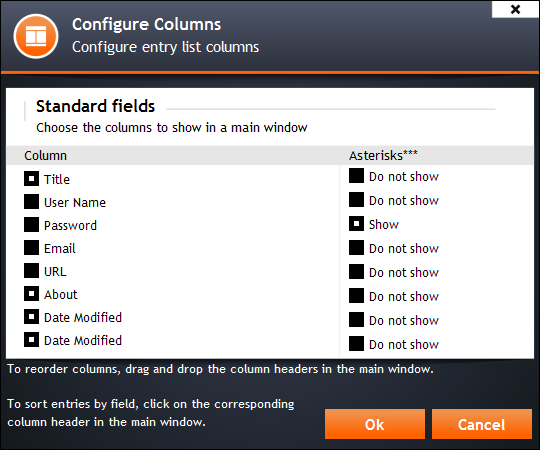
Task: Toggle the About column checkbox
Action: tap(31, 294)
